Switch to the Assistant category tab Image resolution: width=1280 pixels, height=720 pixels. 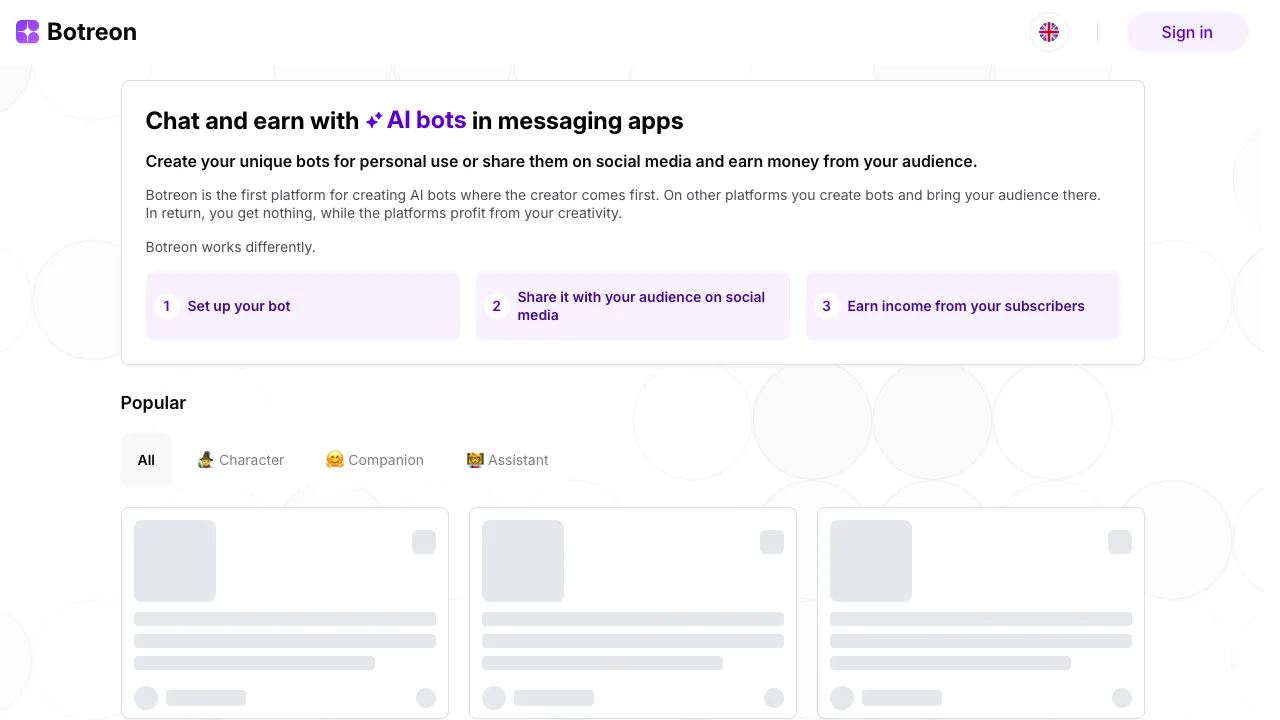tap(508, 460)
